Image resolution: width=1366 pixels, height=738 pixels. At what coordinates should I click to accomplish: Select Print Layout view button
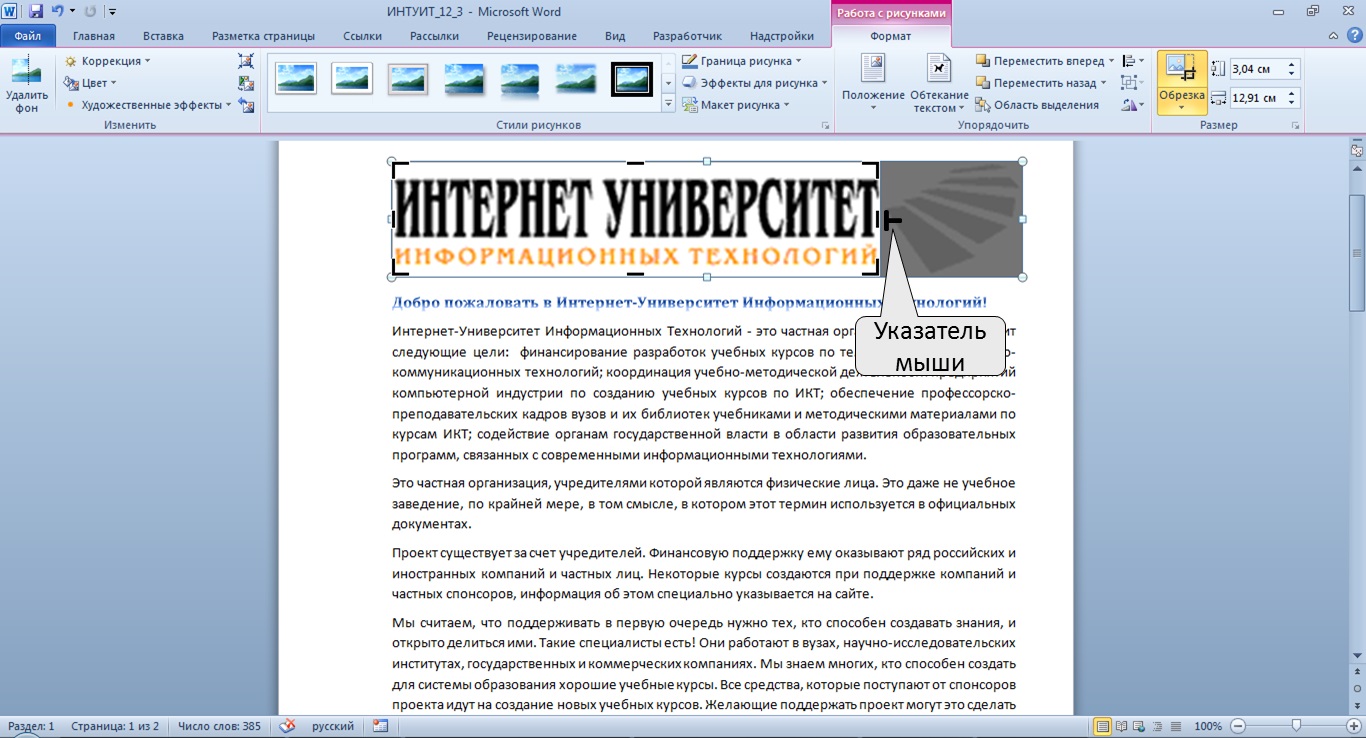click(1103, 726)
